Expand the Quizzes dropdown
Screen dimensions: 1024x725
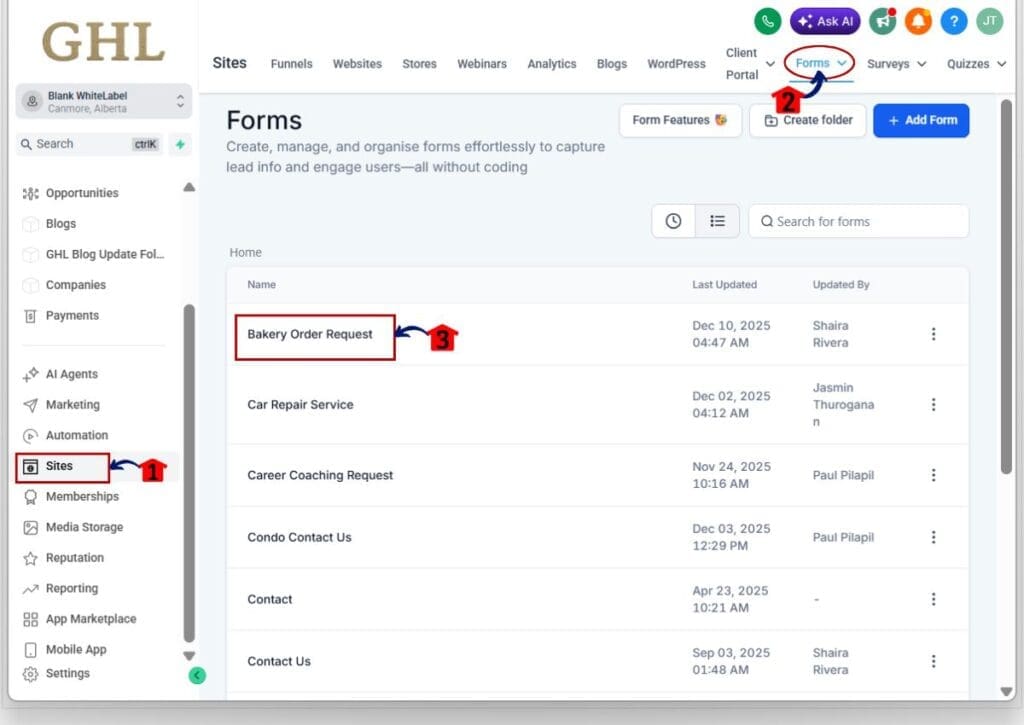(x=974, y=63)
